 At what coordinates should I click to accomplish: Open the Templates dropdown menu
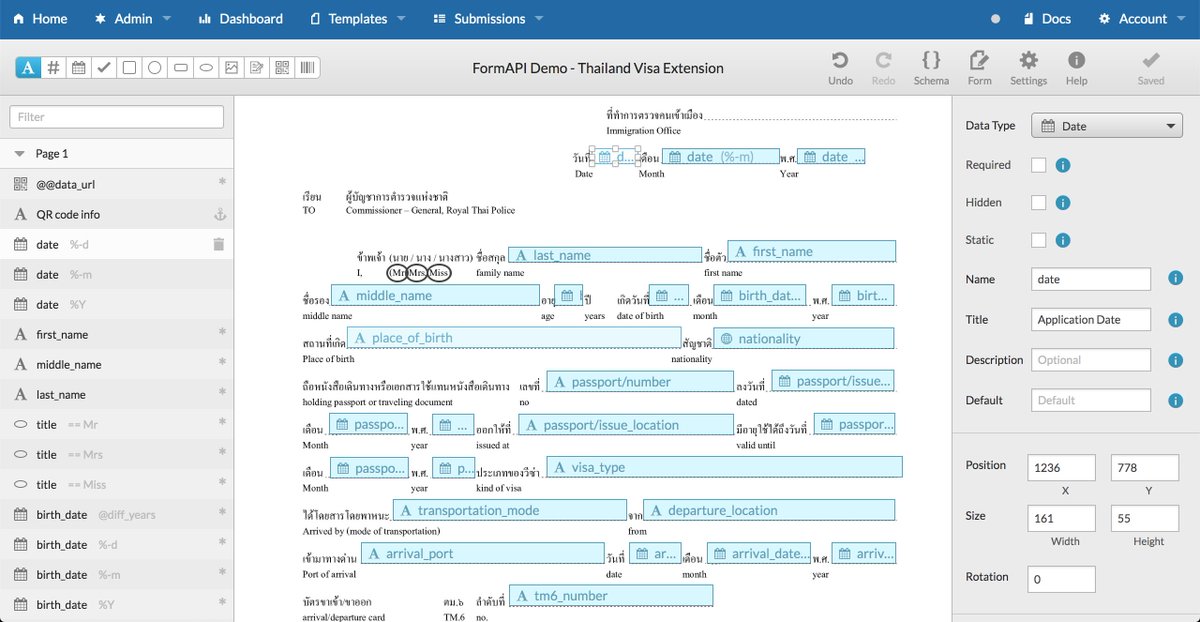358,19
